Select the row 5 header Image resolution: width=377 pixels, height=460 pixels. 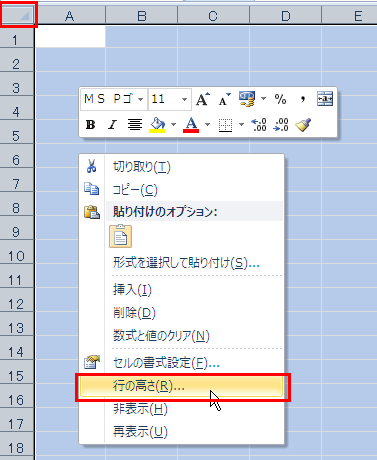[17, 132]
